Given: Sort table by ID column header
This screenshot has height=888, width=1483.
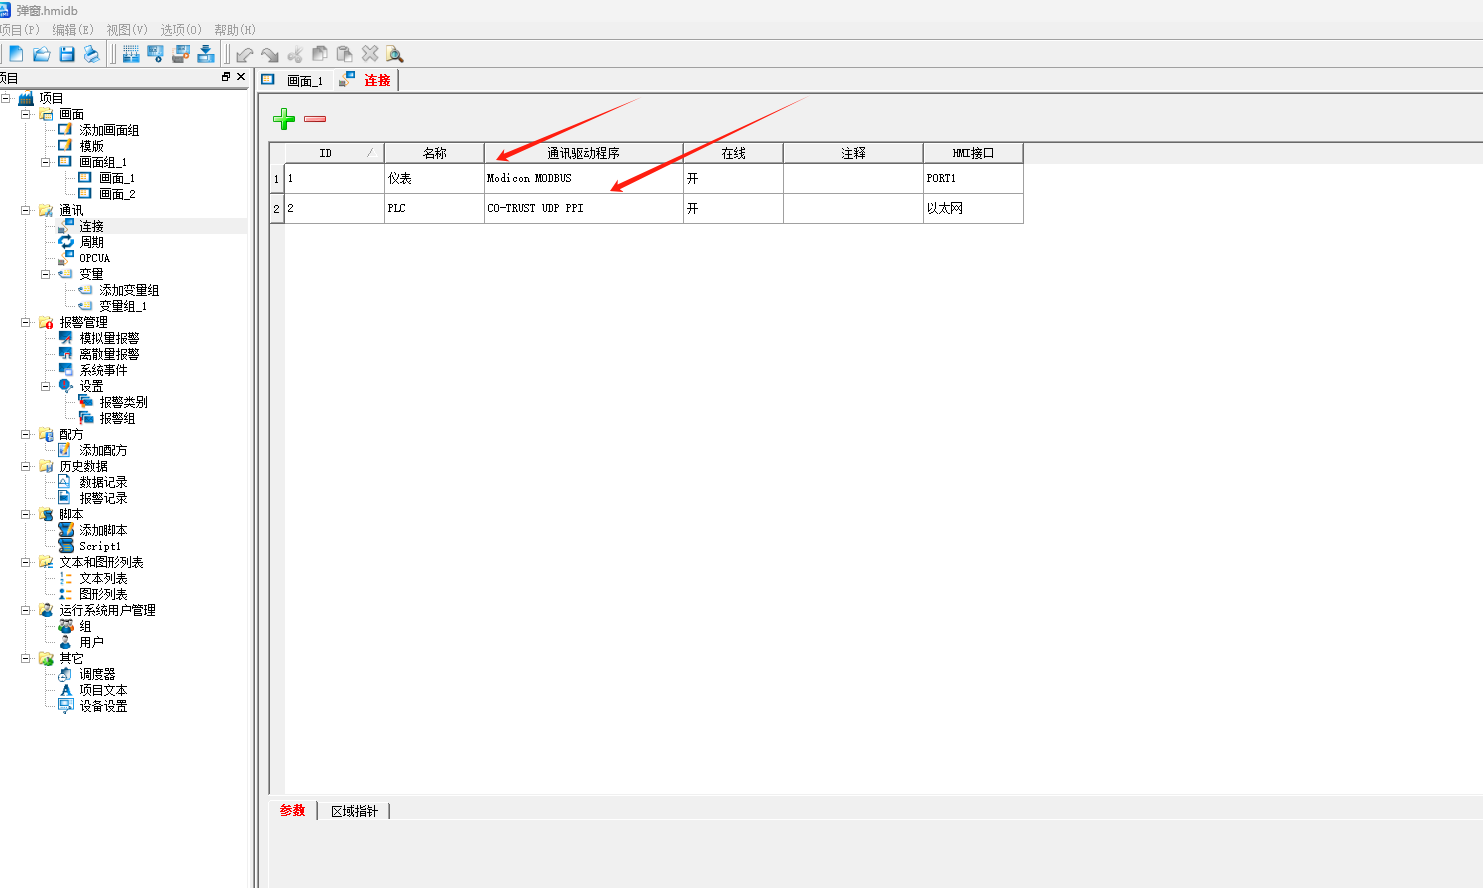Looking at the screenshot, I should pos(334,153).
